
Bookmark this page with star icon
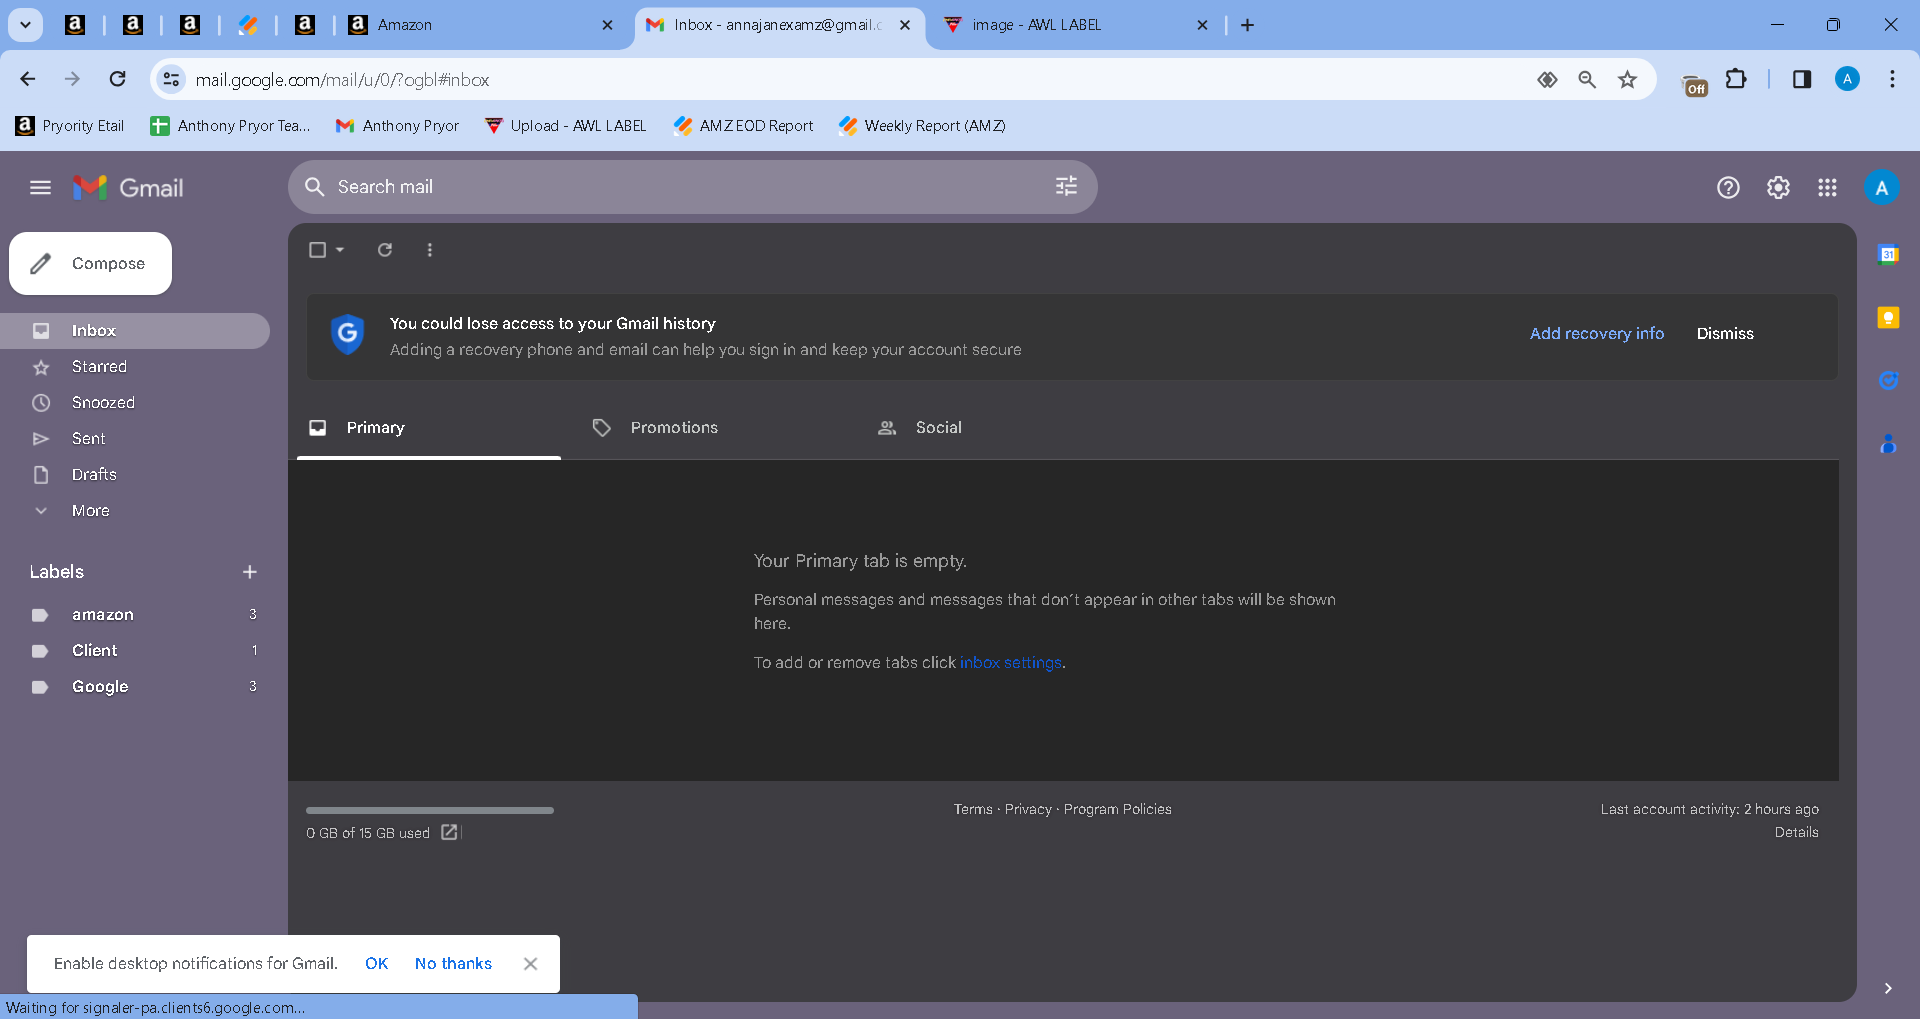tap(1628, 79)
